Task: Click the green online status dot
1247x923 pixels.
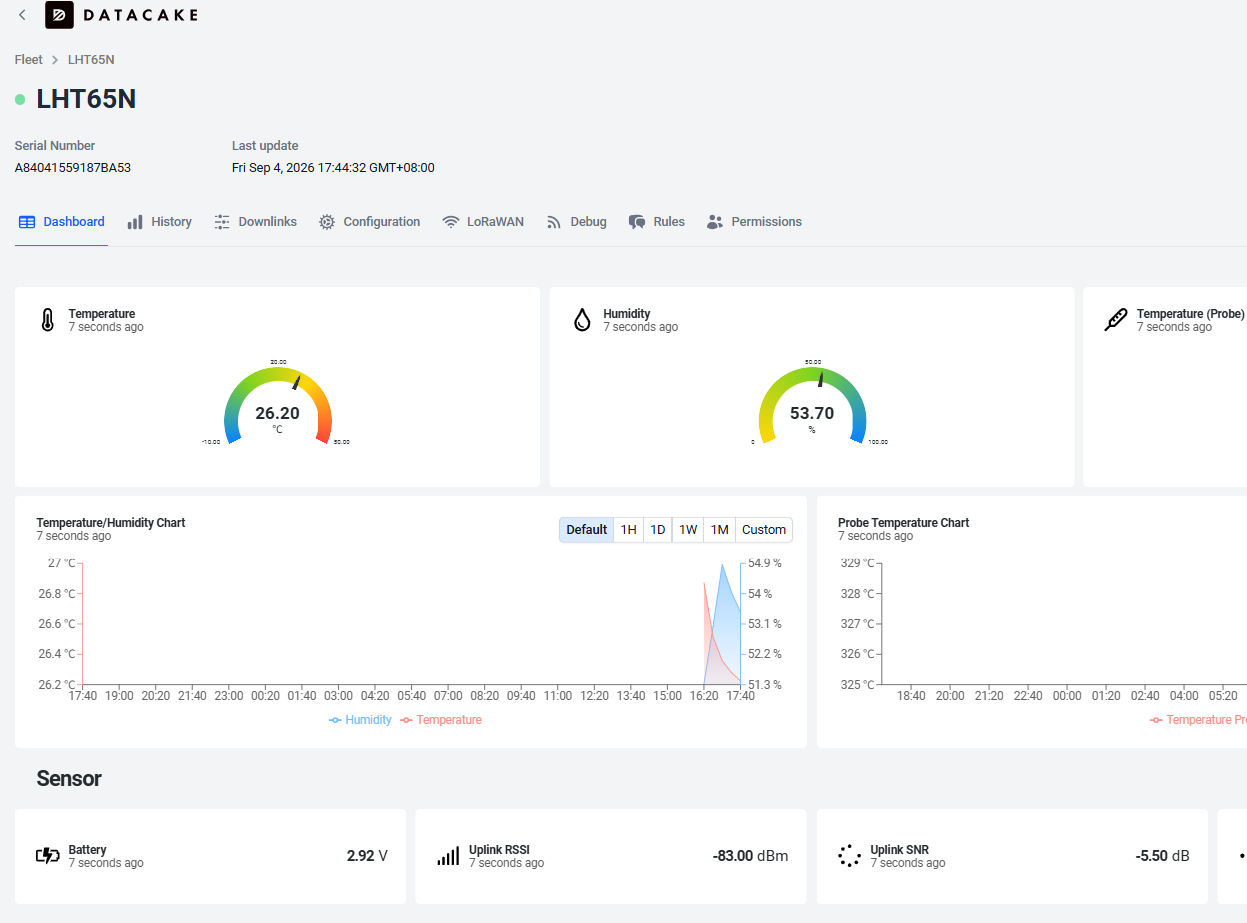Action: [x=20, y=99]
